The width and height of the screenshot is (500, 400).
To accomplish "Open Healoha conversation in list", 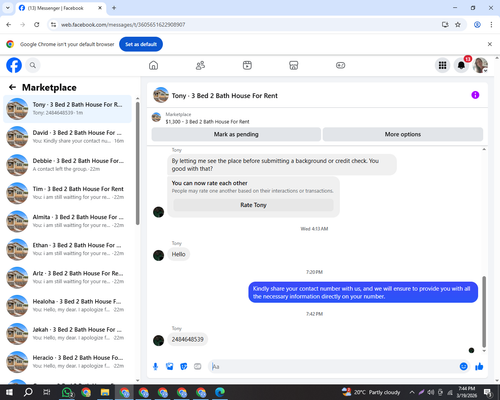I will (67, 306).
